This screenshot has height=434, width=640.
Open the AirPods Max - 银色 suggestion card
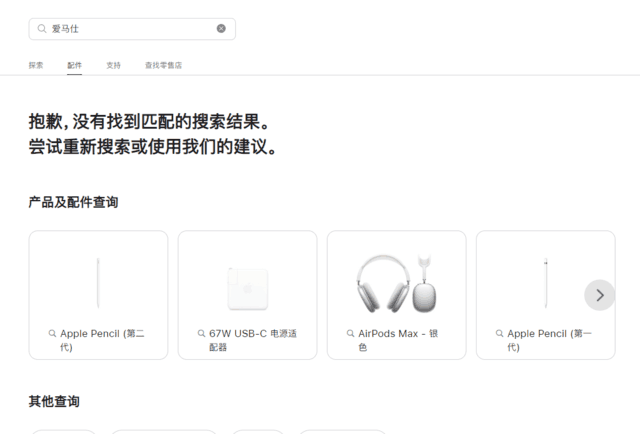396,295
